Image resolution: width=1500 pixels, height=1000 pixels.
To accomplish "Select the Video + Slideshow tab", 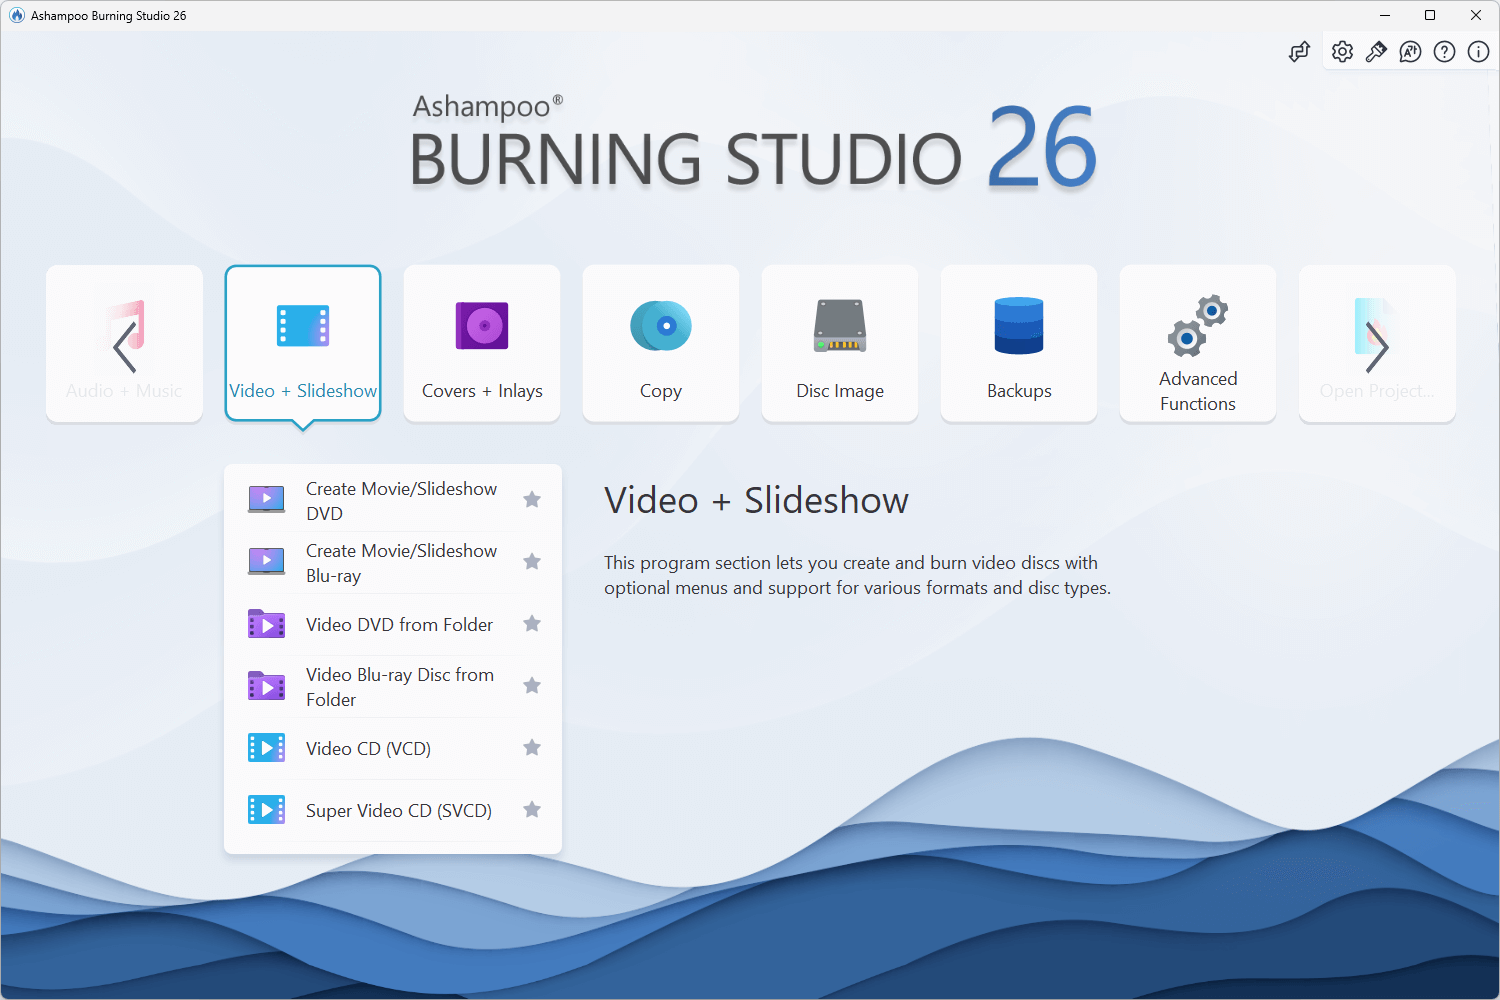I will pos(303,343).
